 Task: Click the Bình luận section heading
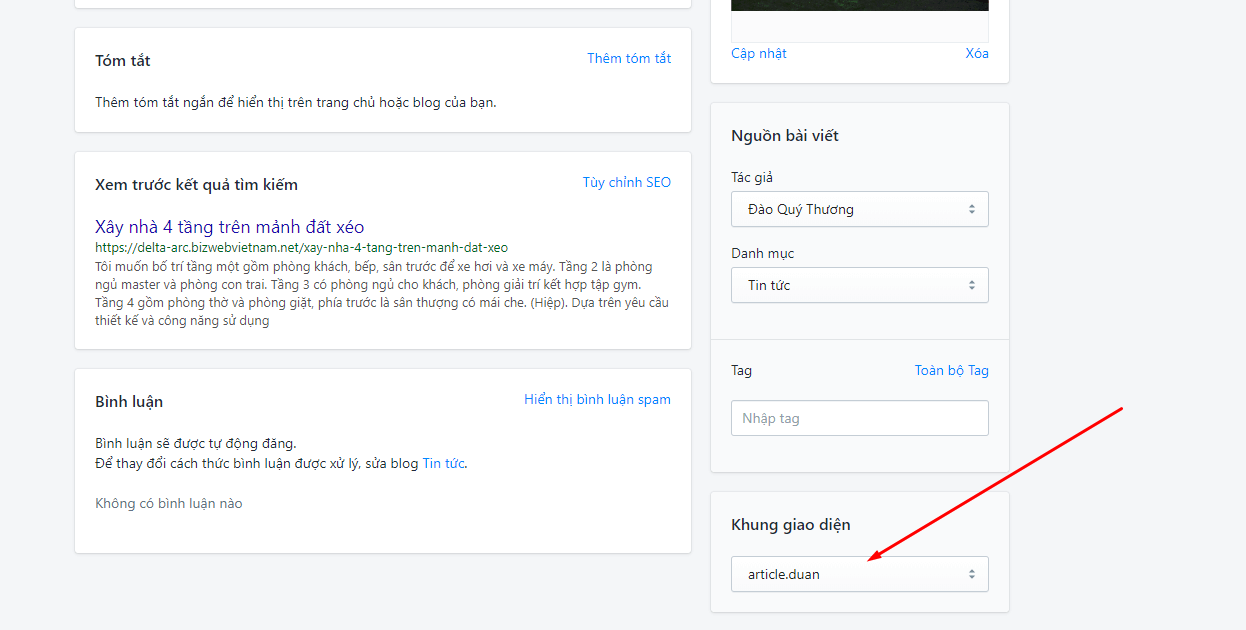(x=129, y=401)
